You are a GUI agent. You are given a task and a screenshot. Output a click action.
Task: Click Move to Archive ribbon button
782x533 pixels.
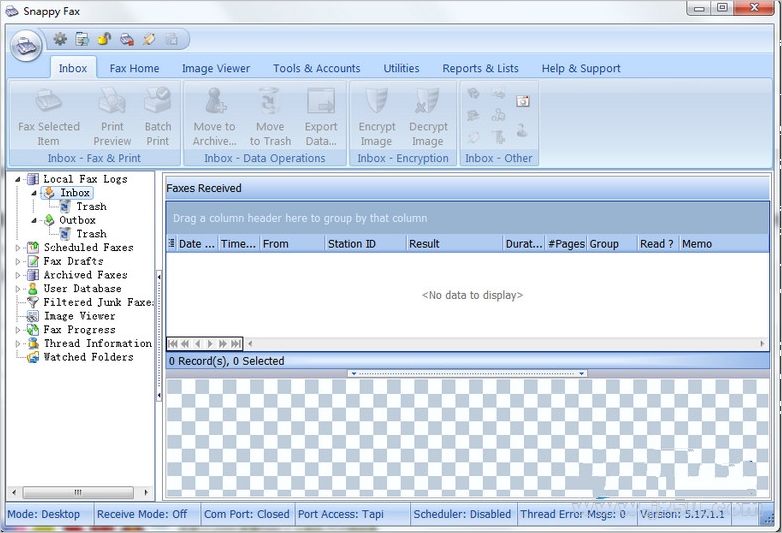[214, 117]
